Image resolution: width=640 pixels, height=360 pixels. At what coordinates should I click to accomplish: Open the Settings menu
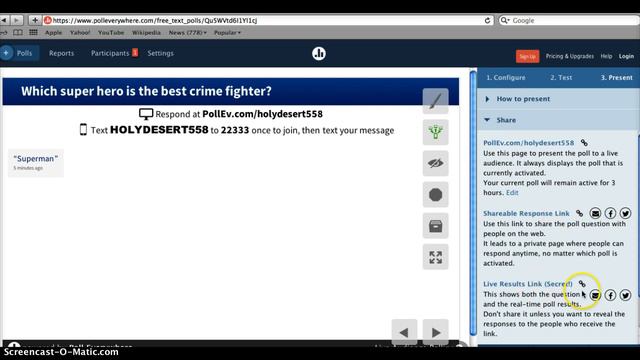[160, 53]
